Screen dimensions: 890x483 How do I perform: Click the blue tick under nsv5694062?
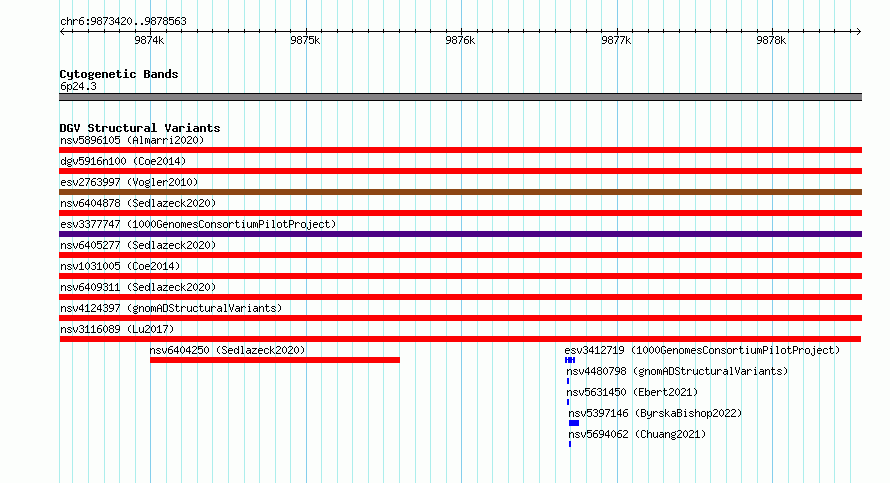coord(569,444)
